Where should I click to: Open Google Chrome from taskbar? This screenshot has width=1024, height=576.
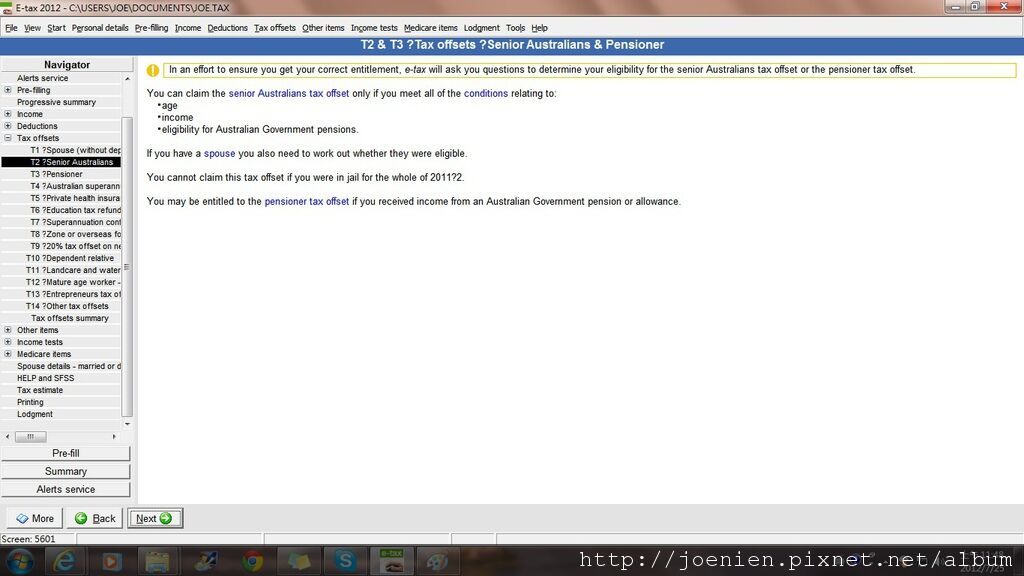[x=253, y=561]
